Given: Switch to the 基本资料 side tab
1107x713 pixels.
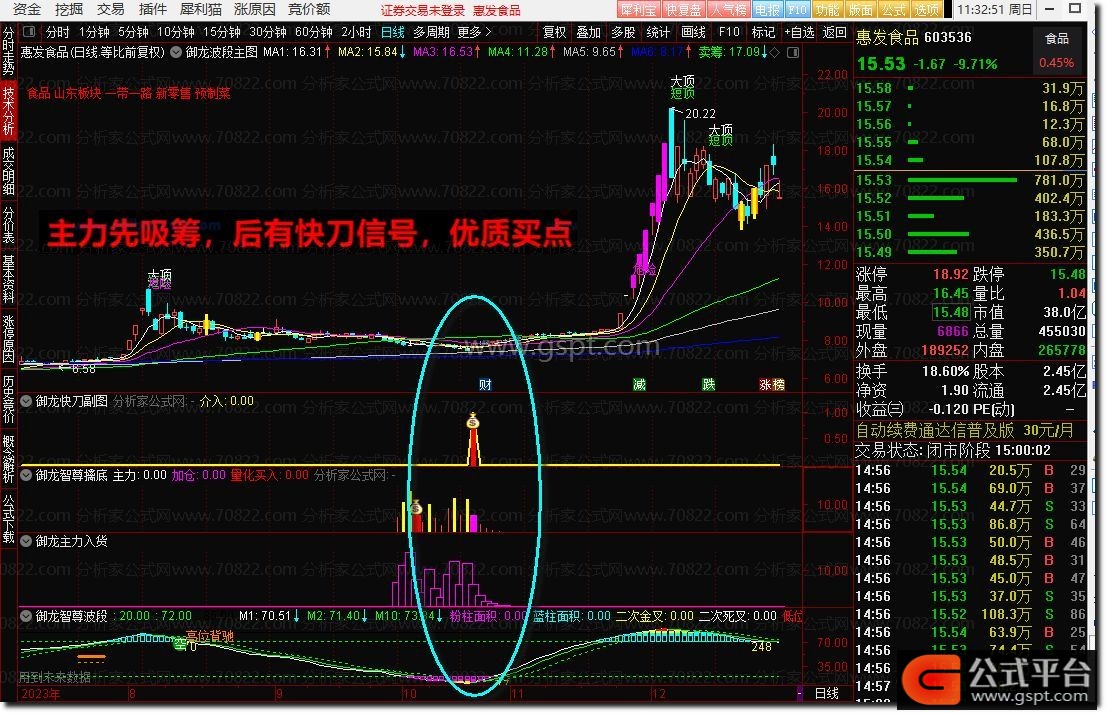Looking at the screenshot, I should coord(8,279).
